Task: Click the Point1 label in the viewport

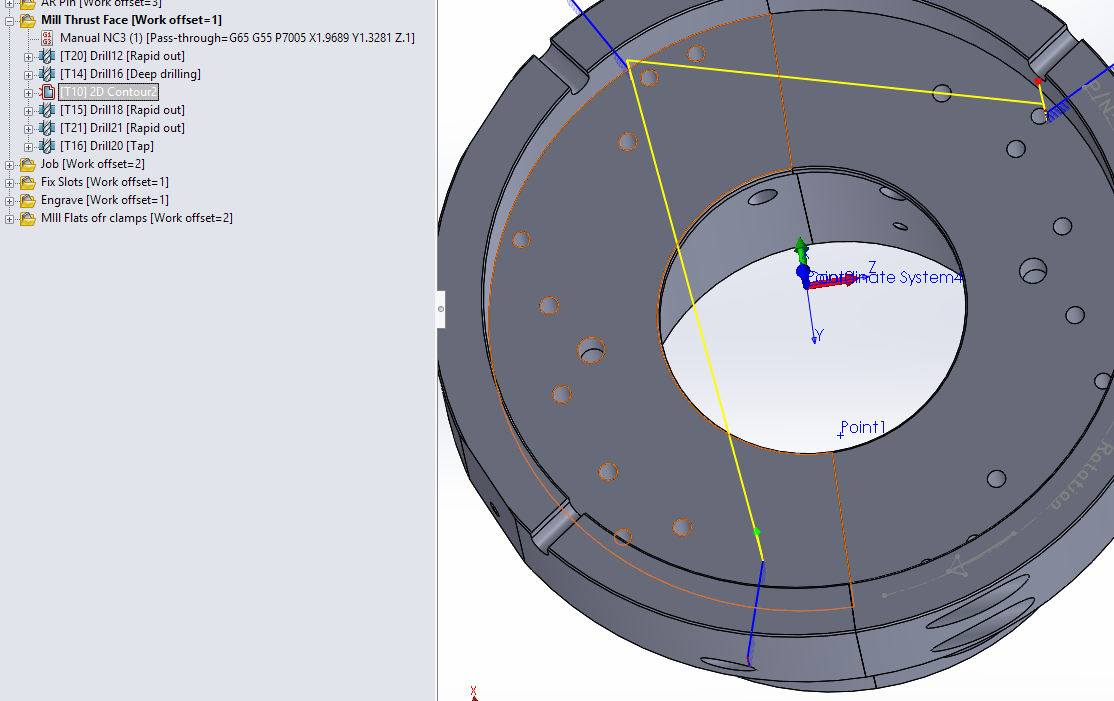Action: (x=862, y=427)
